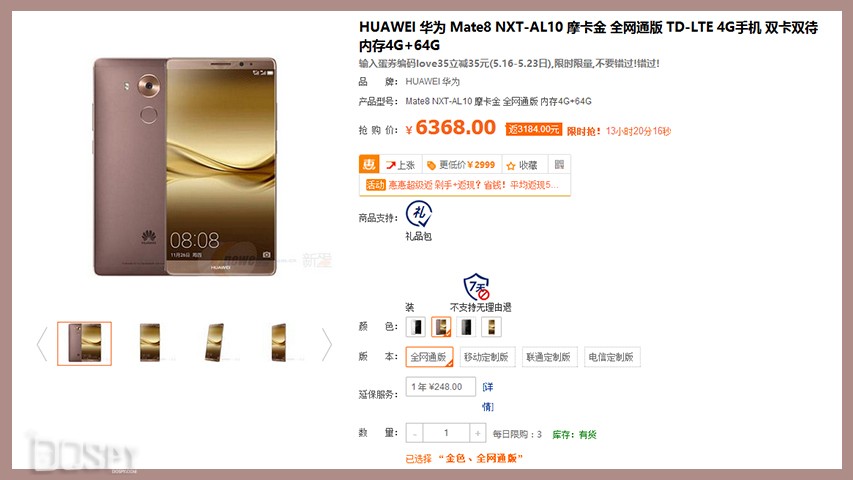
Task: Select the 移动定制版 version option
Action: (x=487, y=357)
